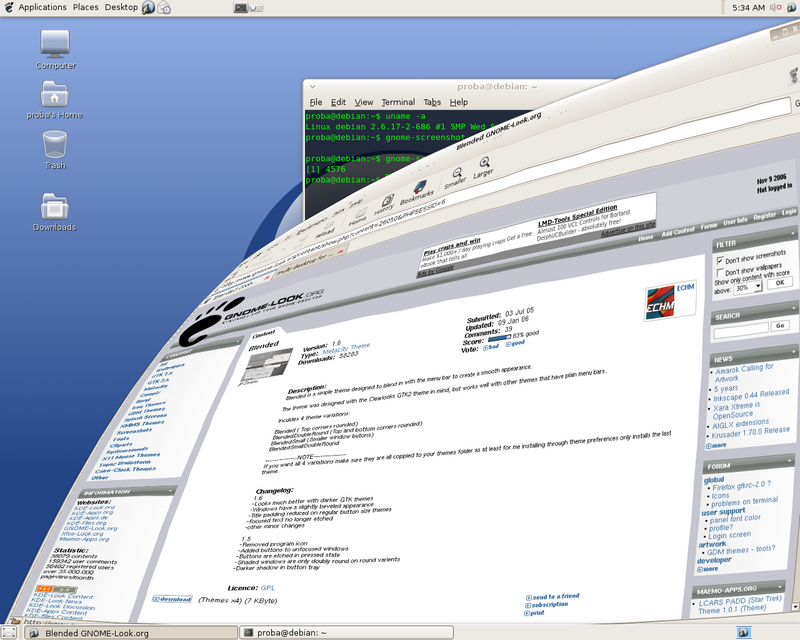The width and height of the screenshot is (800, 640).
Task: Open the Inkscape 0.44 Released news link
Action: pyautogui.click(x=751, y=395)
